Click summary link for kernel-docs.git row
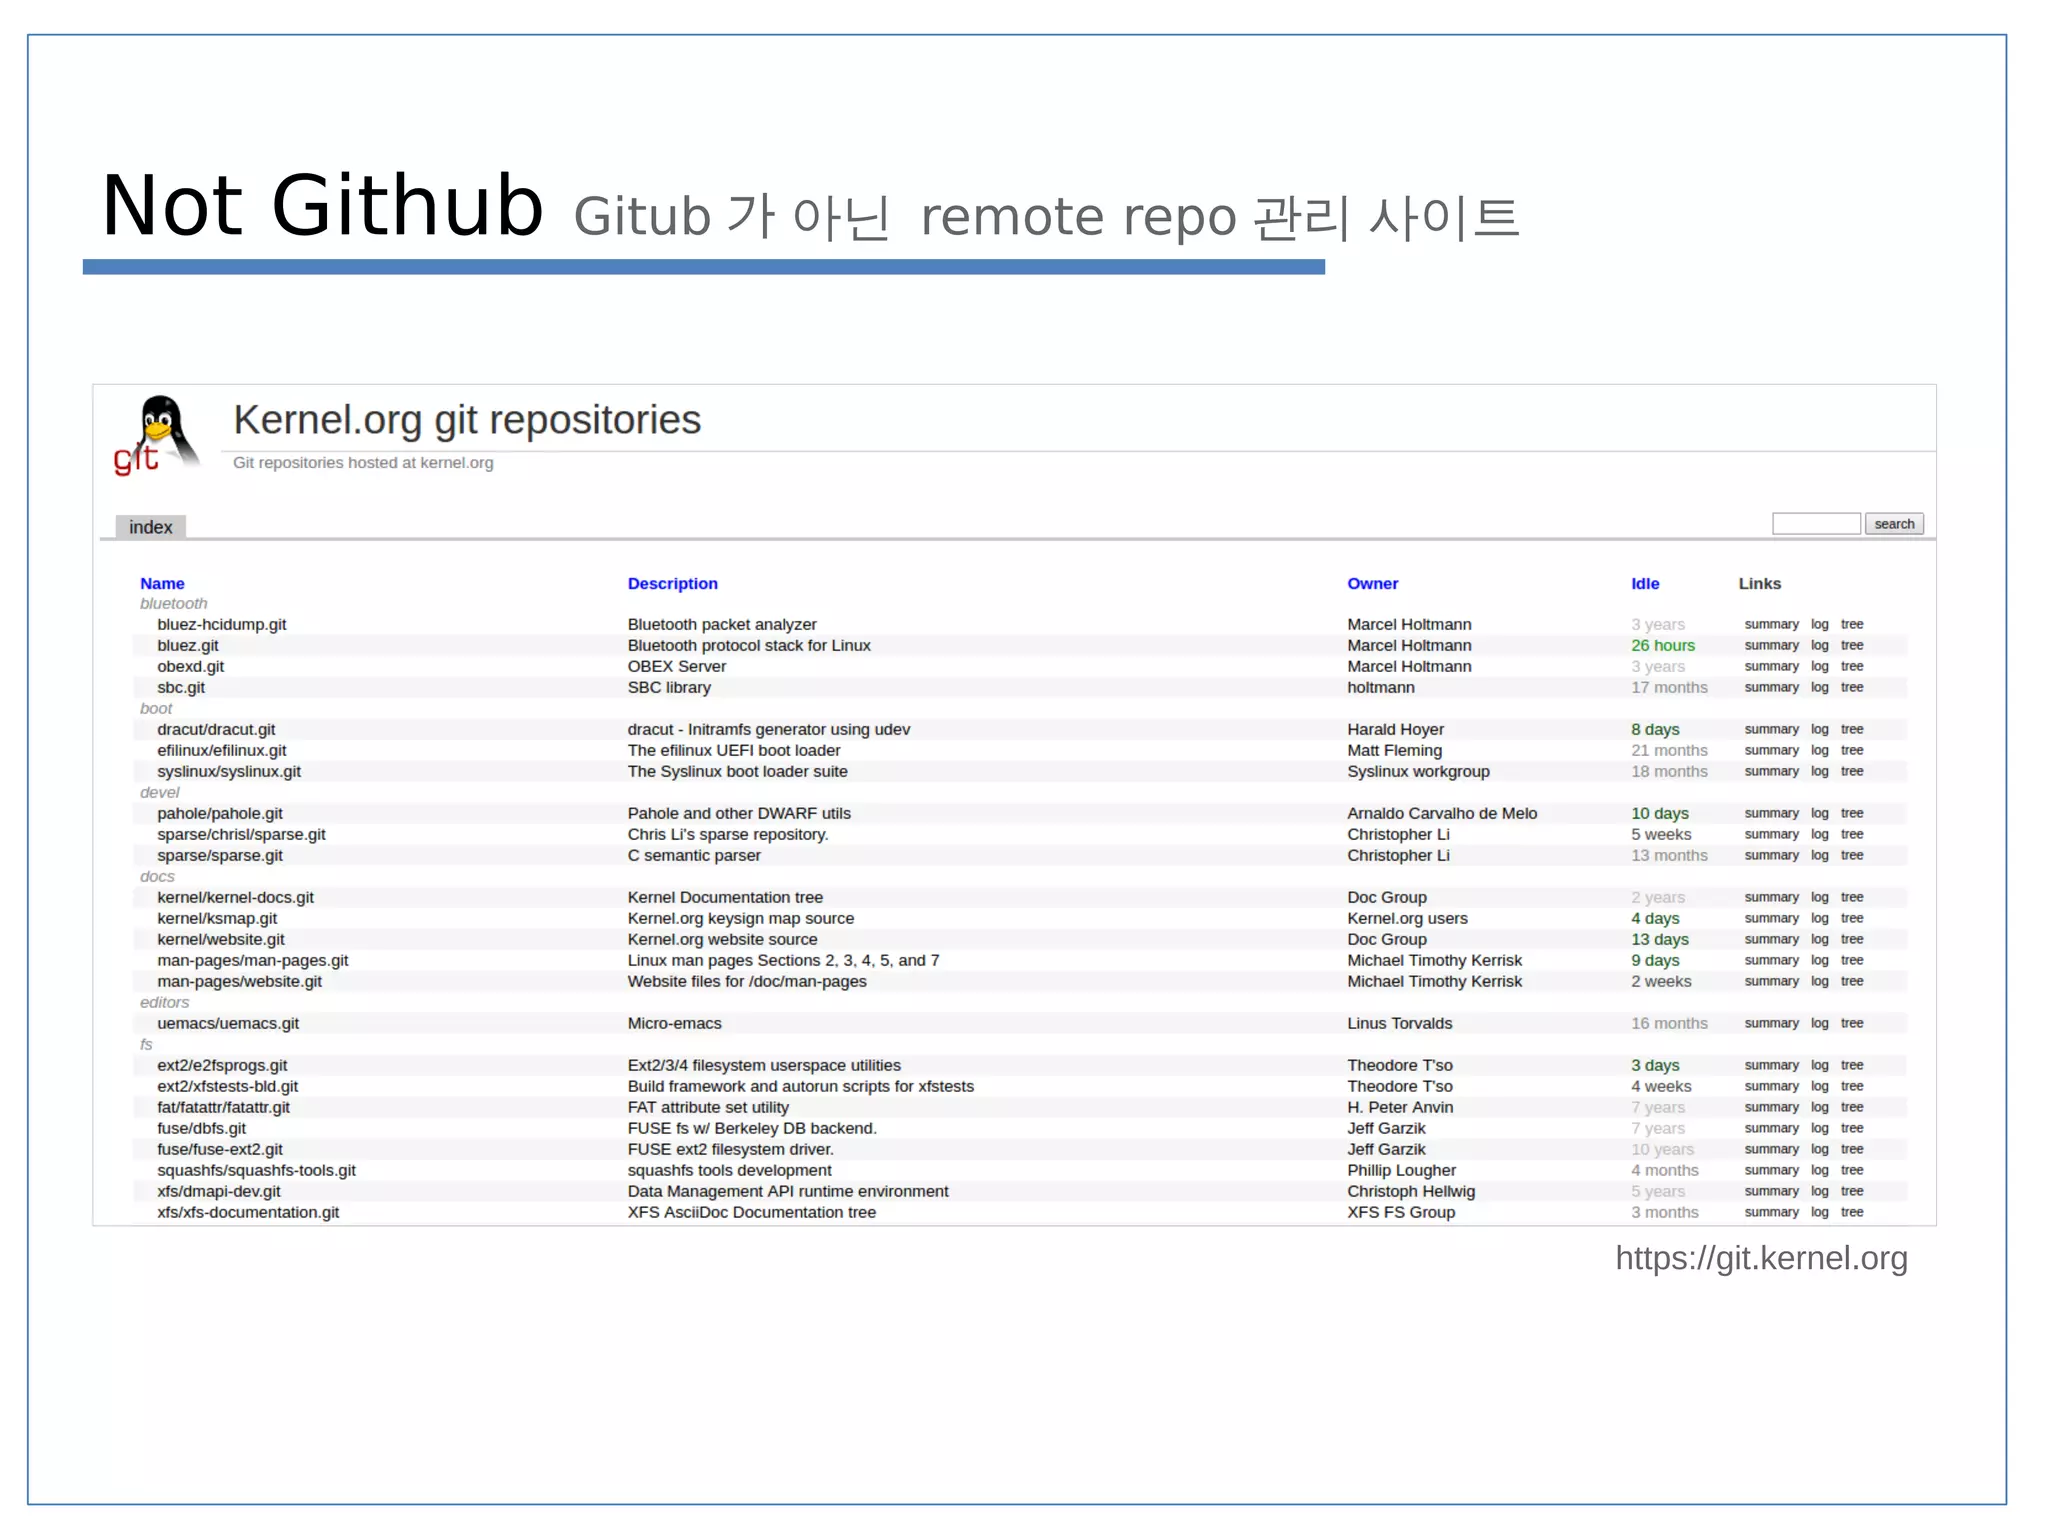Viewport: 2048px width, 1535px height. tap(1771, 898)
